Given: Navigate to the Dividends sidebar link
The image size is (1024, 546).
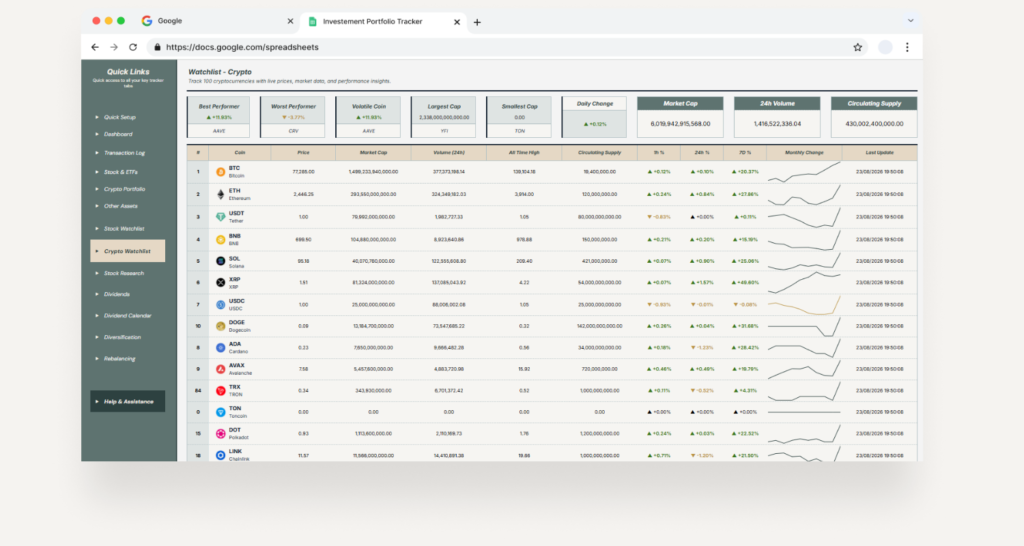Looking at the screenshot, I should point(116,295).
